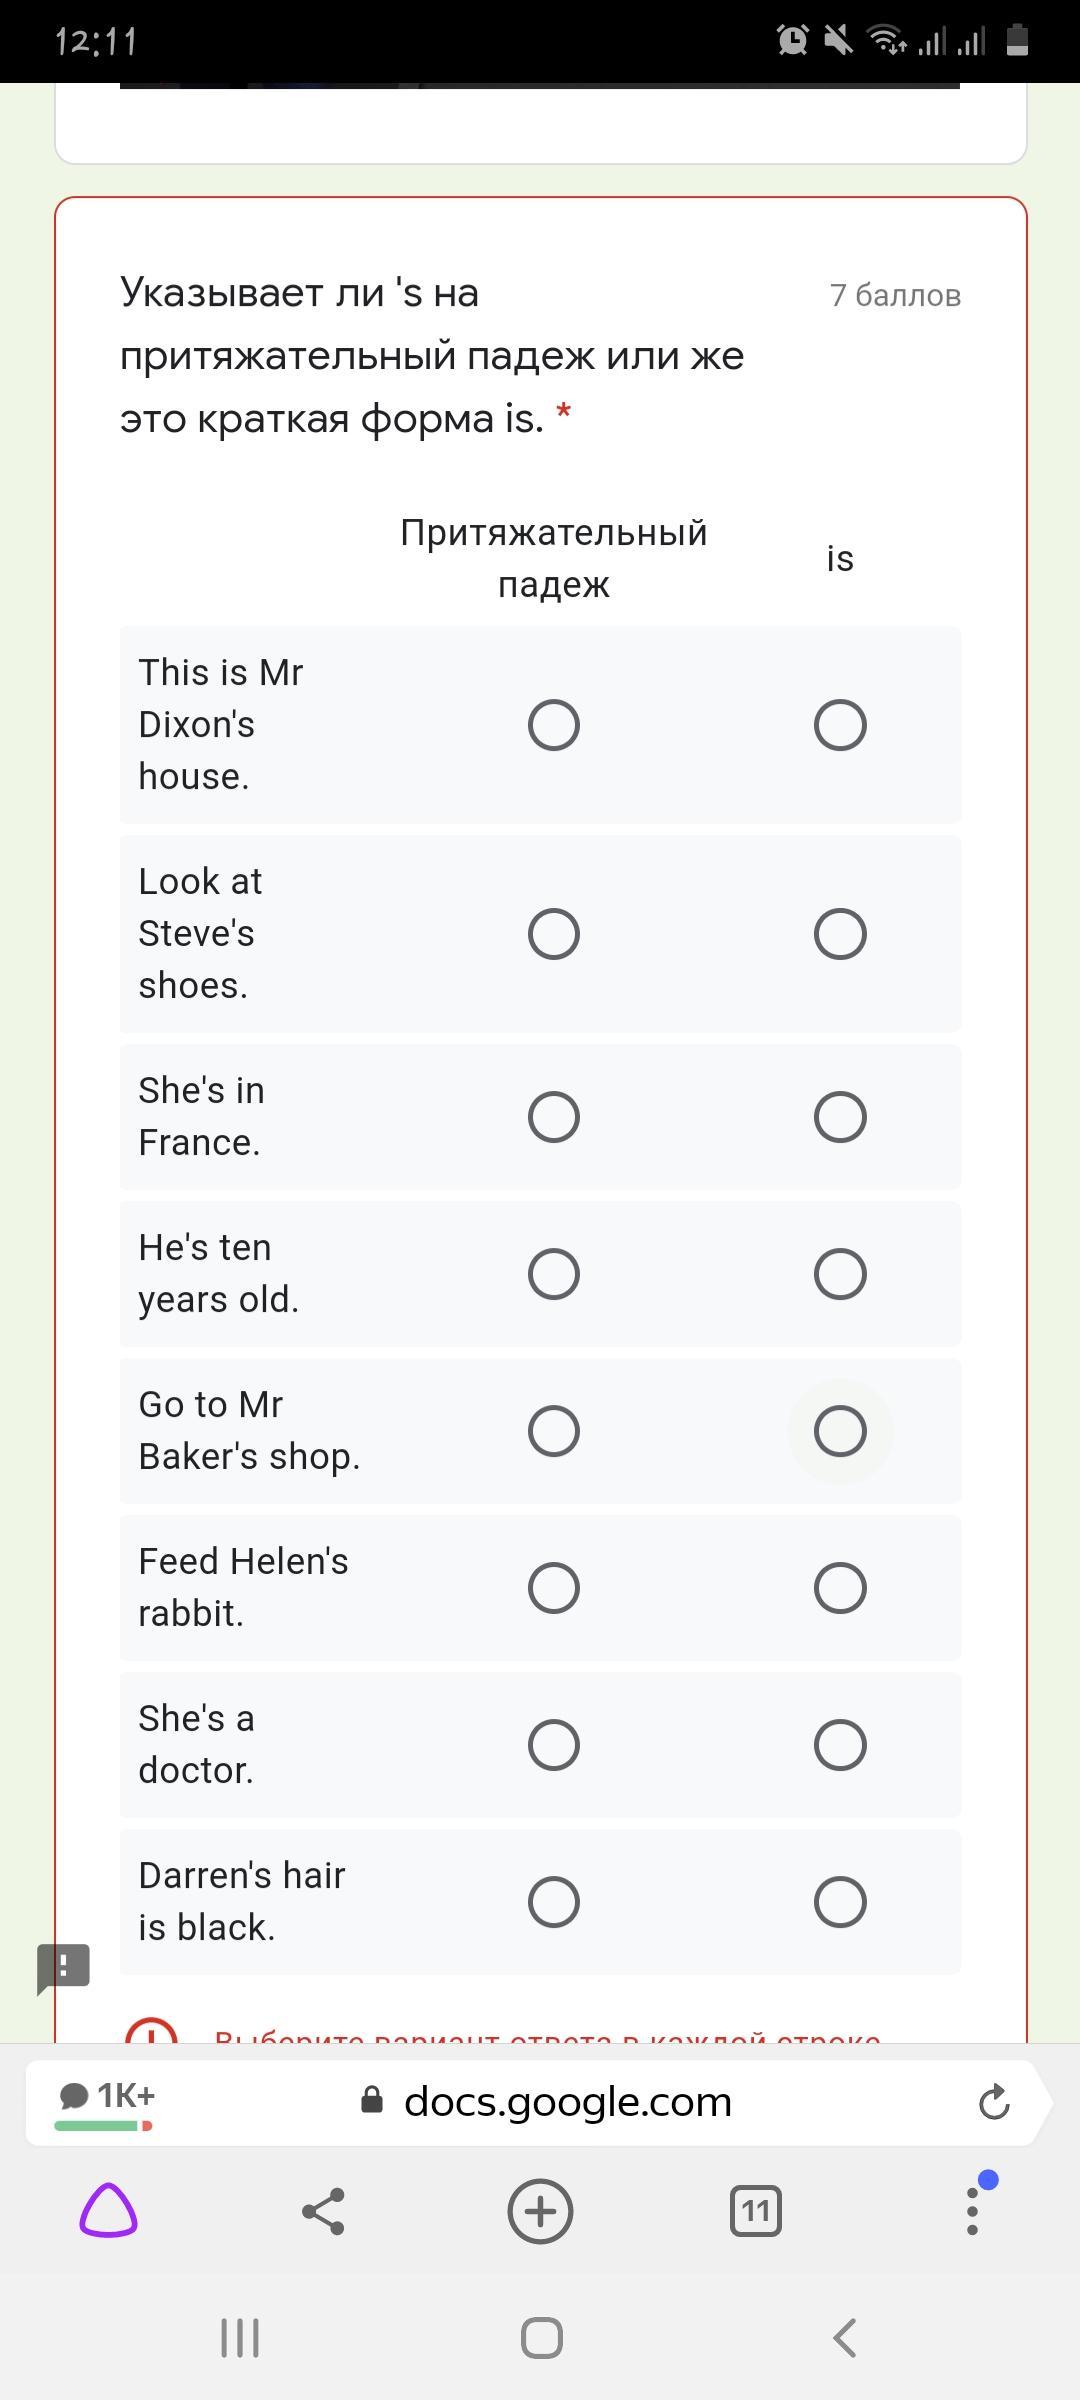Tap the 1K+ comments indicator
The height and width of the screenshot is (2400, 1080).
click(107, 2102)
